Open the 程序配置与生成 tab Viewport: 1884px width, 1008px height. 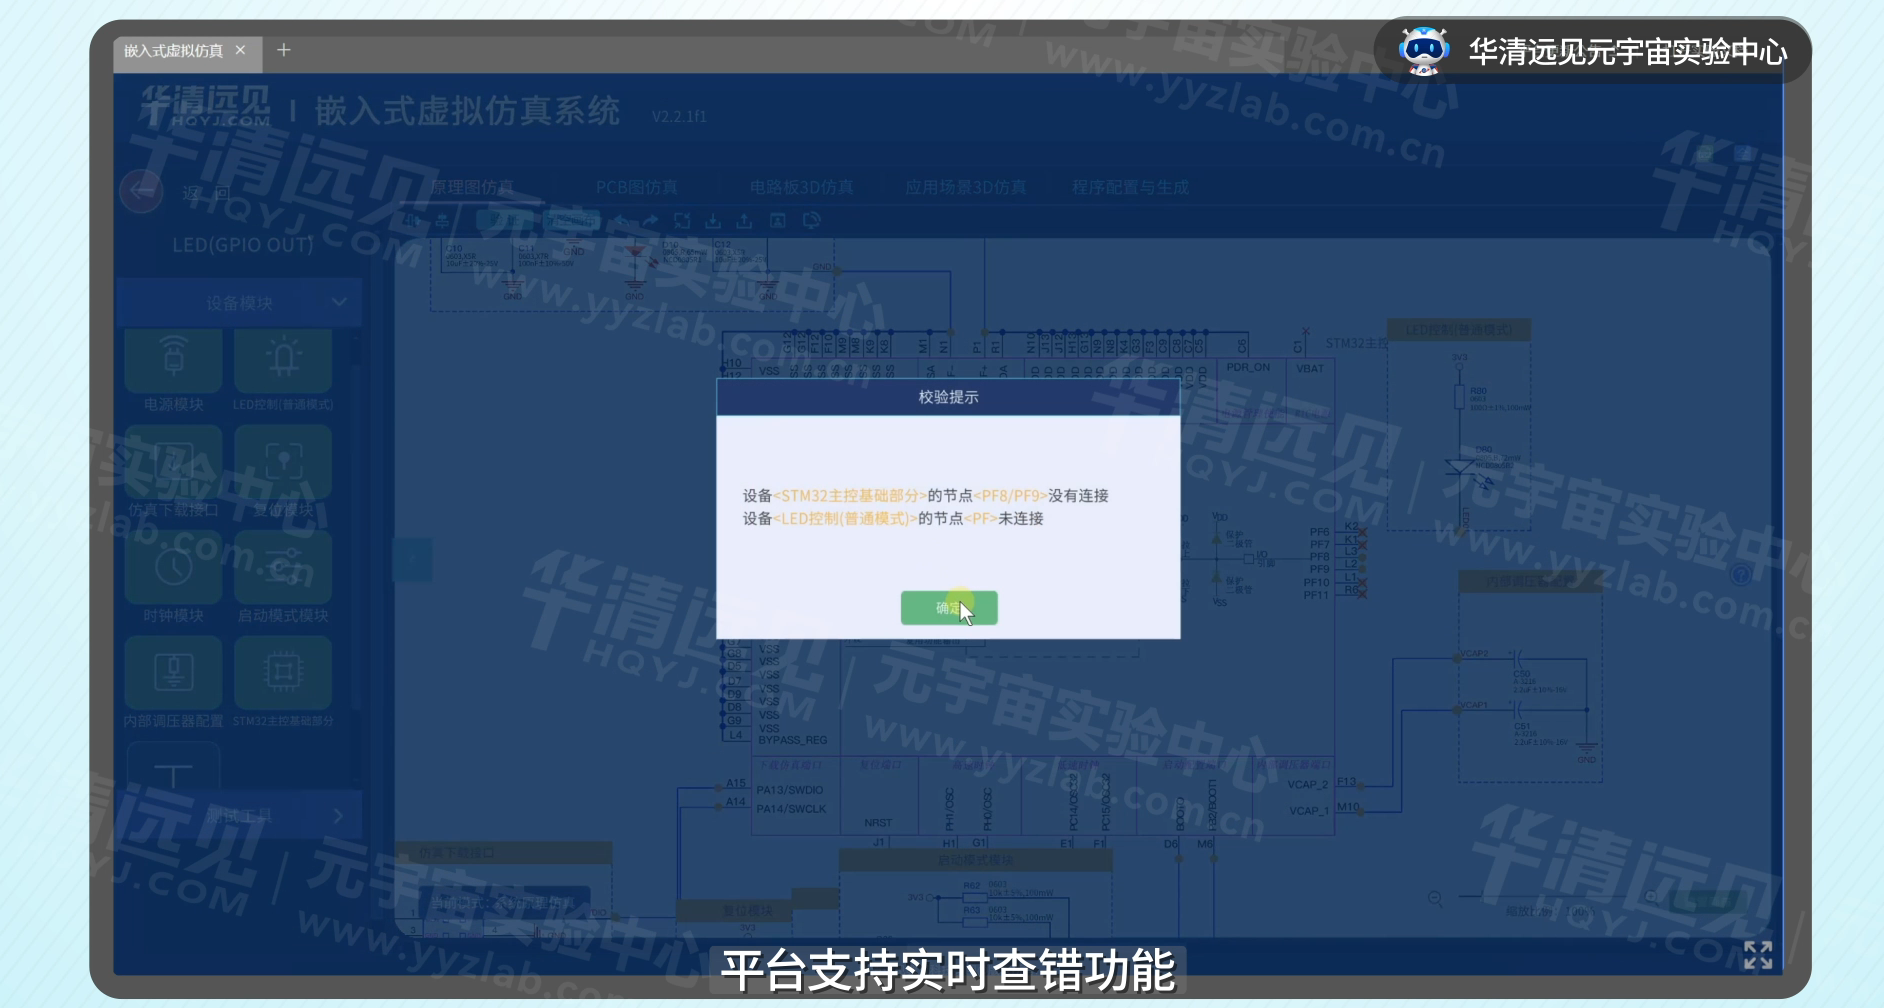(x=1130, y=187)
